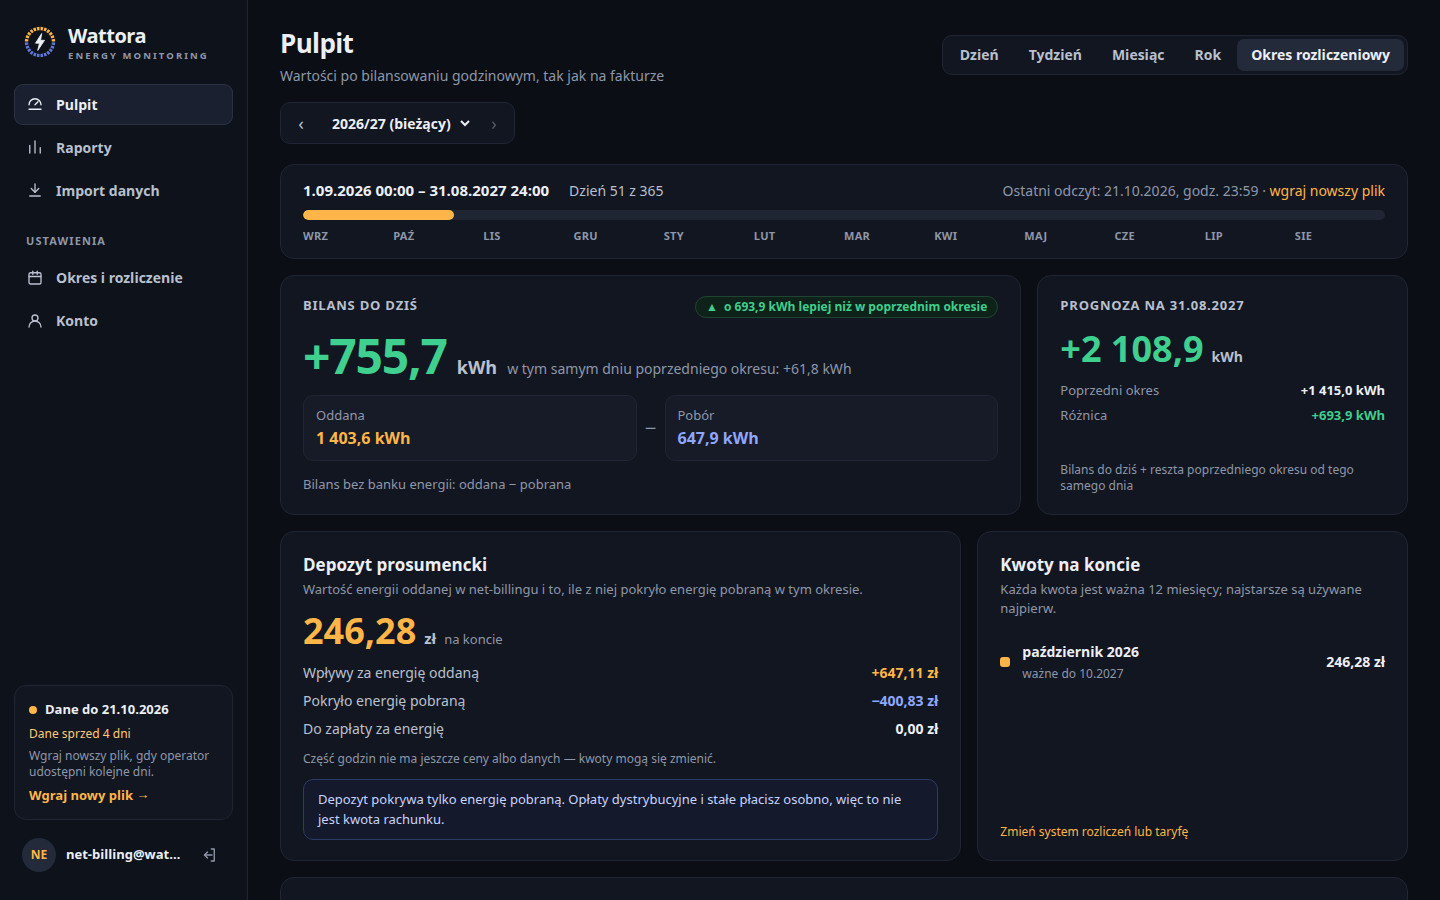1440x900 pixels.
Task: Select the Okres rozliczeniowy tab
Action: (x=1320, y=55)
